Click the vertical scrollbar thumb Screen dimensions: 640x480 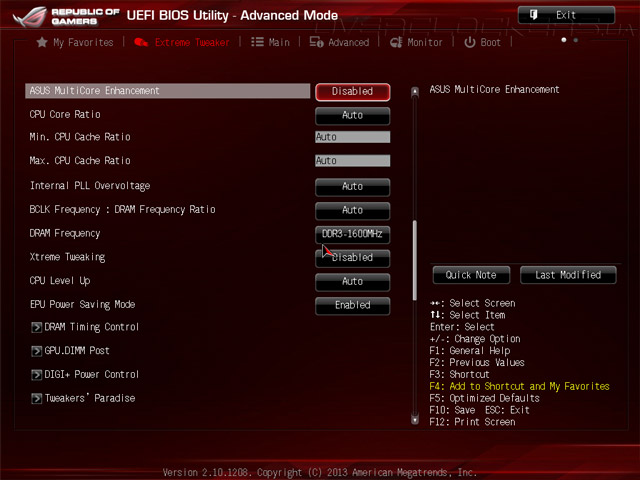point(415,260)
